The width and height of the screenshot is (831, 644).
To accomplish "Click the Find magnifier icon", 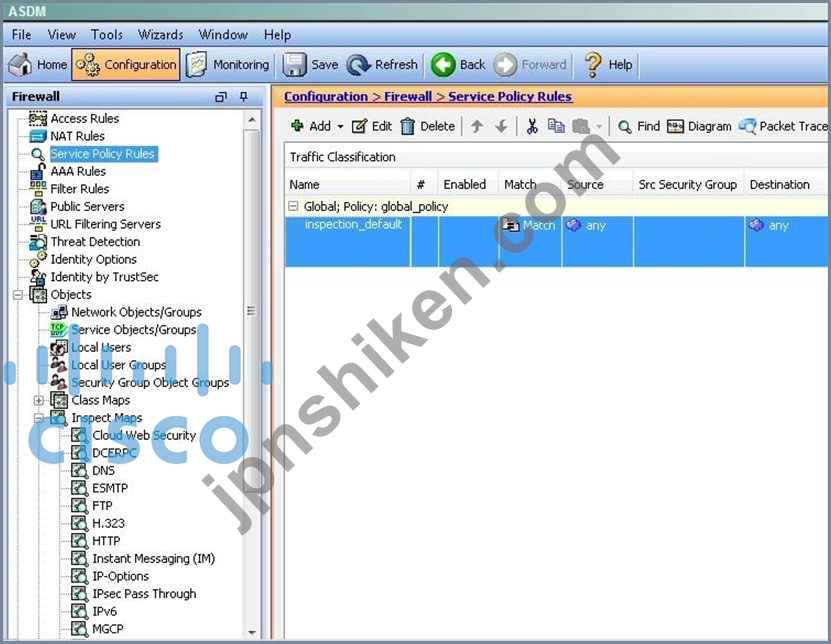I will 625,127.
